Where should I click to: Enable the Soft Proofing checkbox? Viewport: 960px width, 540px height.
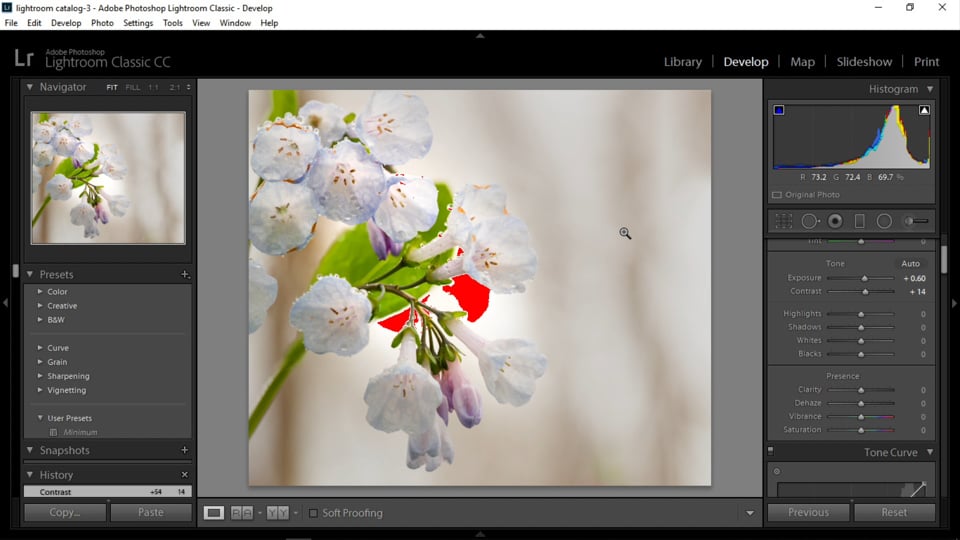(313, 513)
